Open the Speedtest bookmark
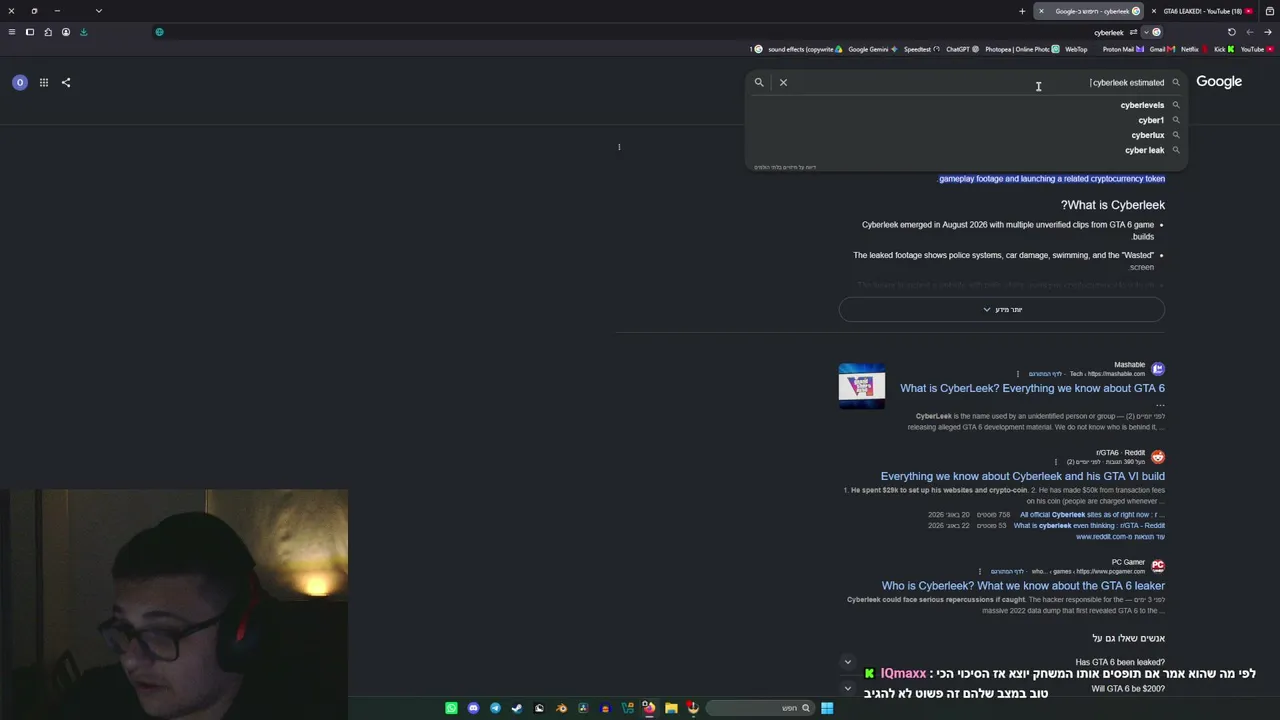Viewport: 1280px width, 720px height. [x=921, y=49]
